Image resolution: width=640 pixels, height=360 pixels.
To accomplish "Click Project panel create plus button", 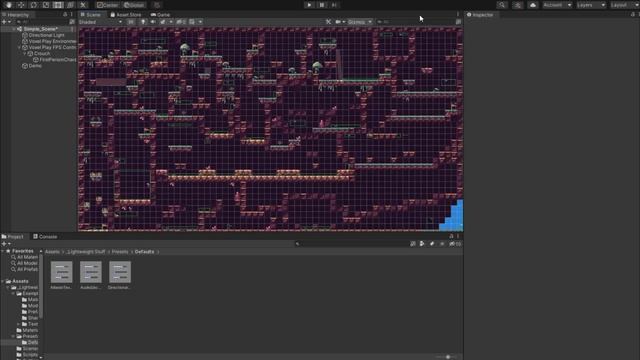I will point(4,244).
